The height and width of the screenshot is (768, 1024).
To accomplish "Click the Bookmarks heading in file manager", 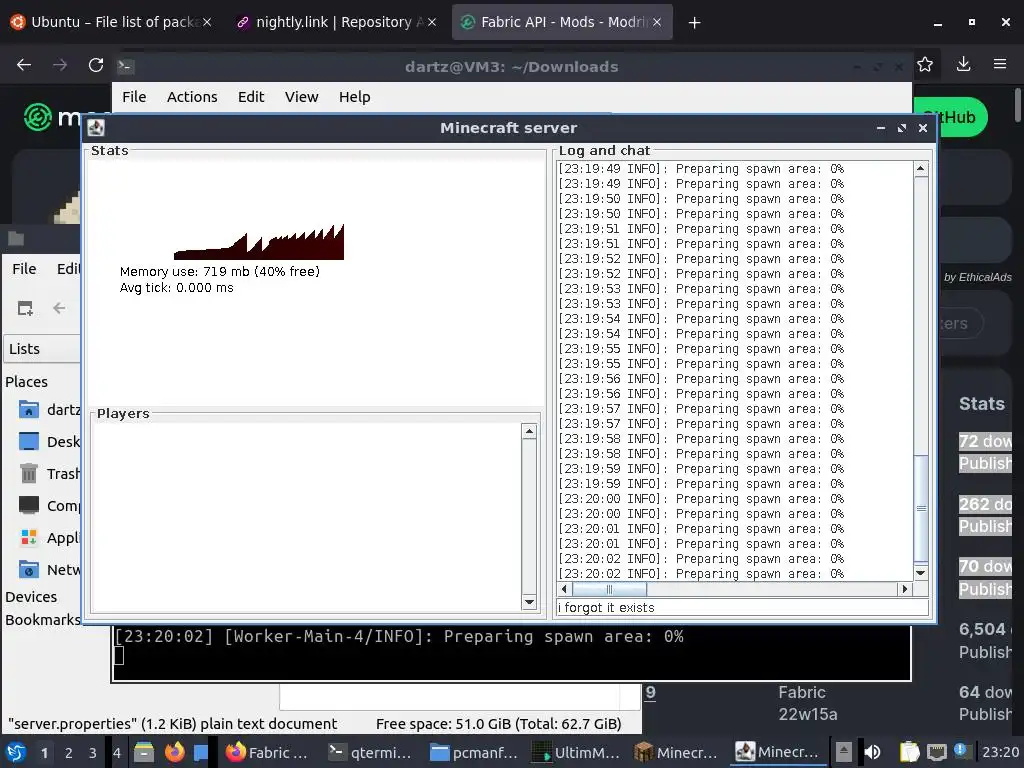I will click(x=42, y=620).
